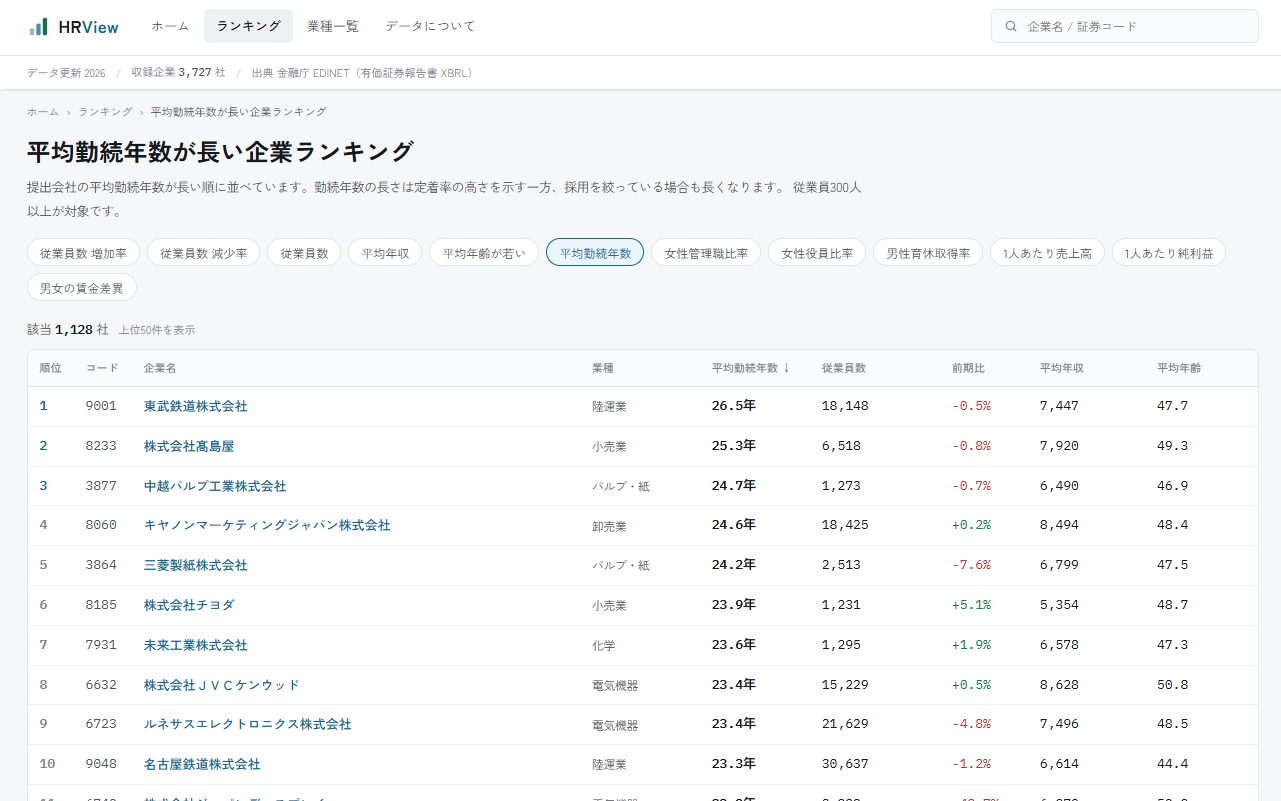1281x801 pixels.
Task: Click the 該当 1,128 社 result count
Action: 68,329
